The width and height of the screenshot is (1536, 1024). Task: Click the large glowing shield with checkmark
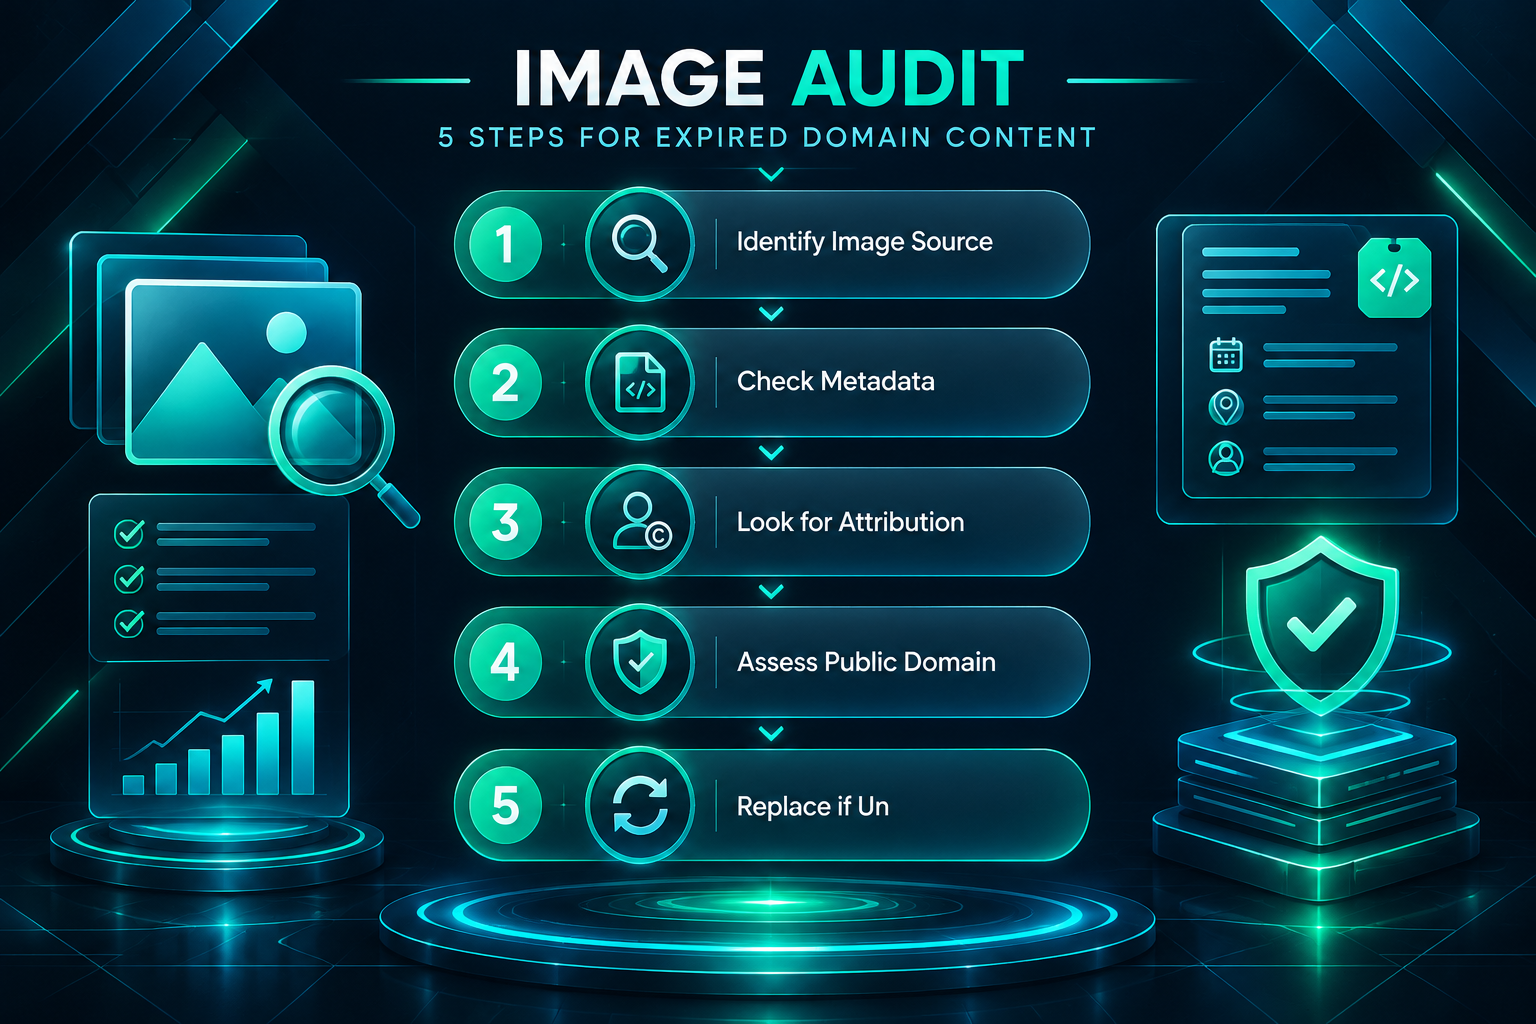1321,624
